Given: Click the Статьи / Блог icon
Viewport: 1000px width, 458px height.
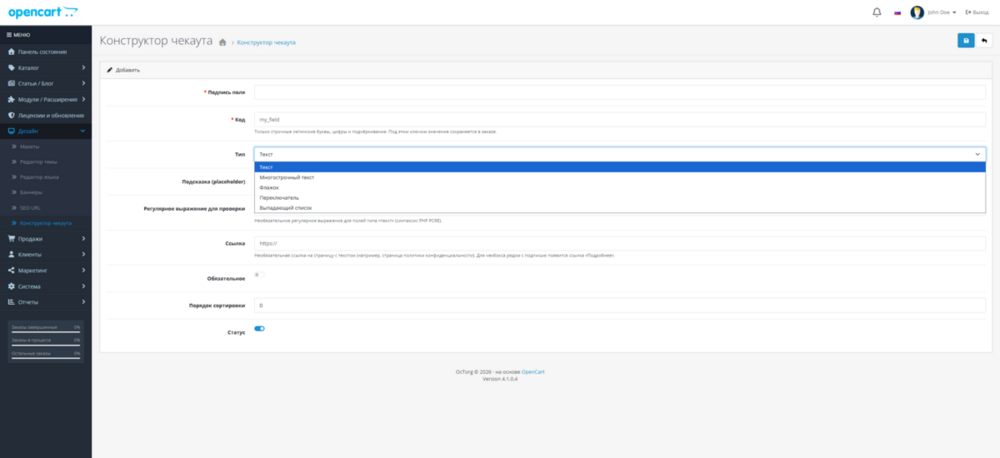Looking at the screenshot, I should (x=11, y=84).
